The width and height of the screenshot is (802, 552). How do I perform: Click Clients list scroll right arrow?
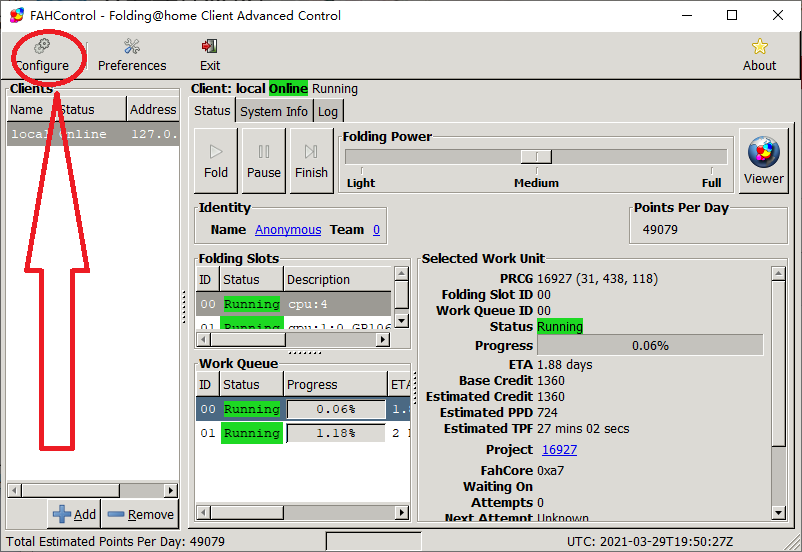coord(171,490)
